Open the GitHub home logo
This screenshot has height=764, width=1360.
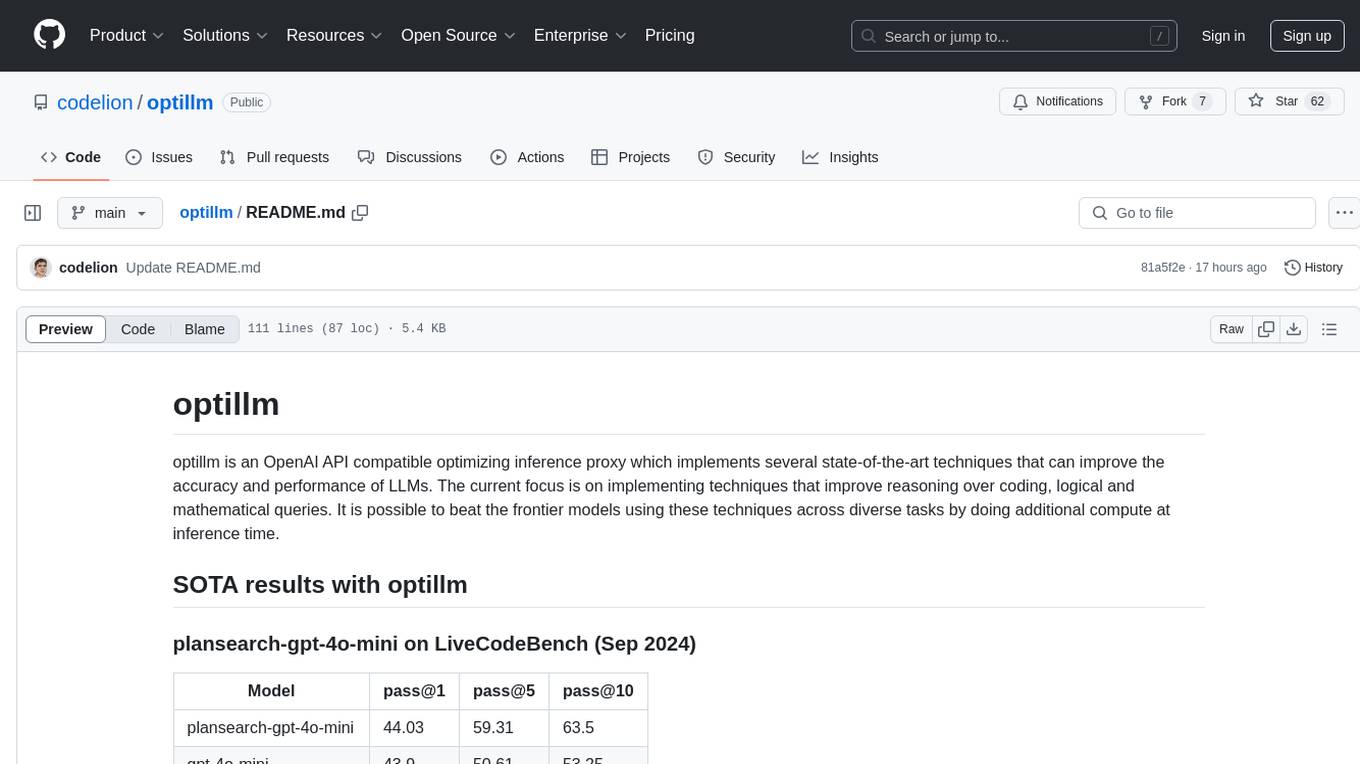click(x=49, y=35)
